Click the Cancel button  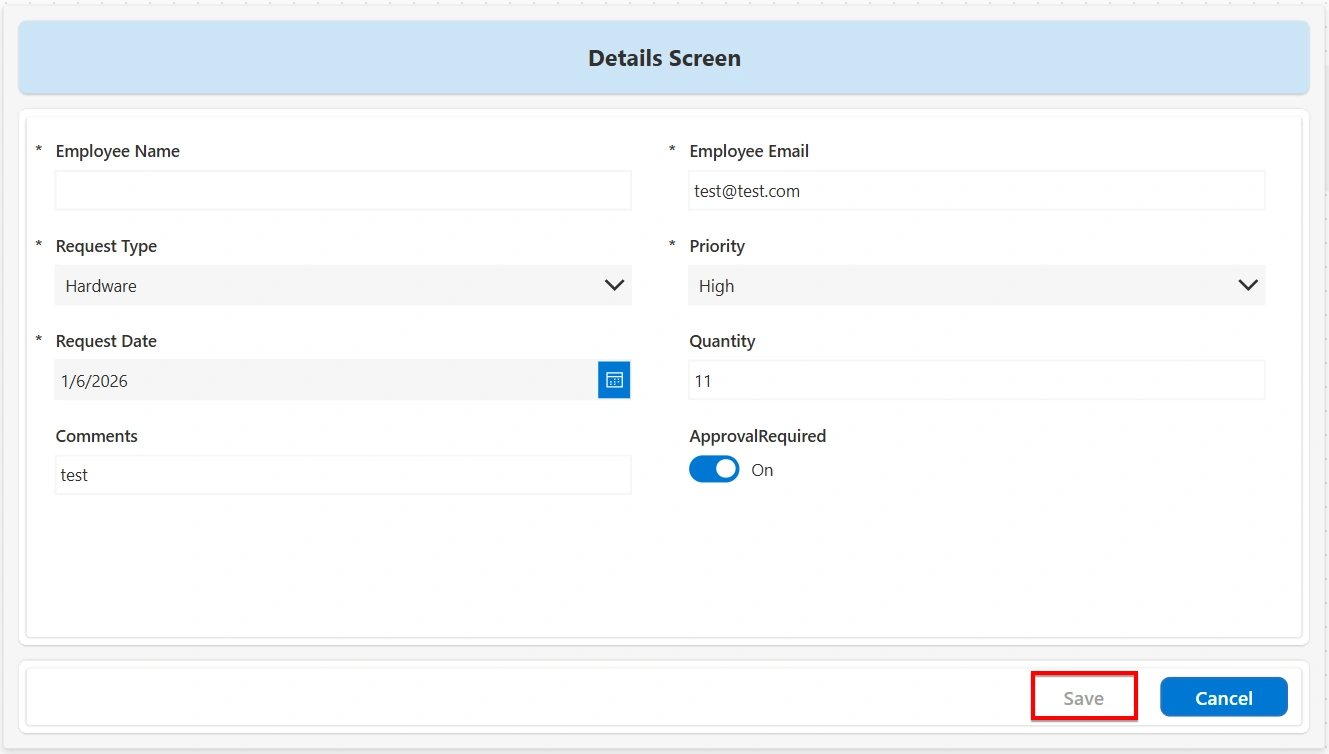(1224, 698)
